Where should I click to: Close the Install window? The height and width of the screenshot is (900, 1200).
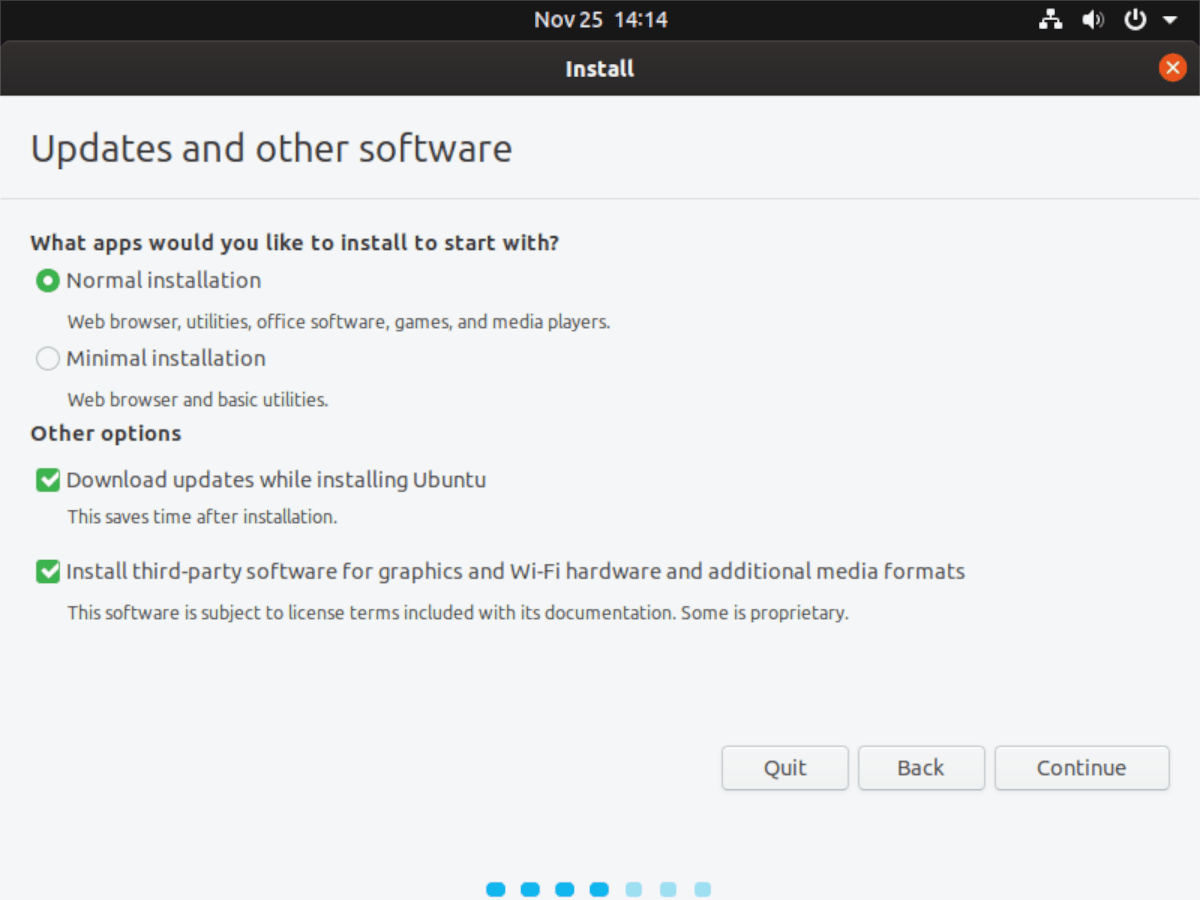pos(1171,68)
